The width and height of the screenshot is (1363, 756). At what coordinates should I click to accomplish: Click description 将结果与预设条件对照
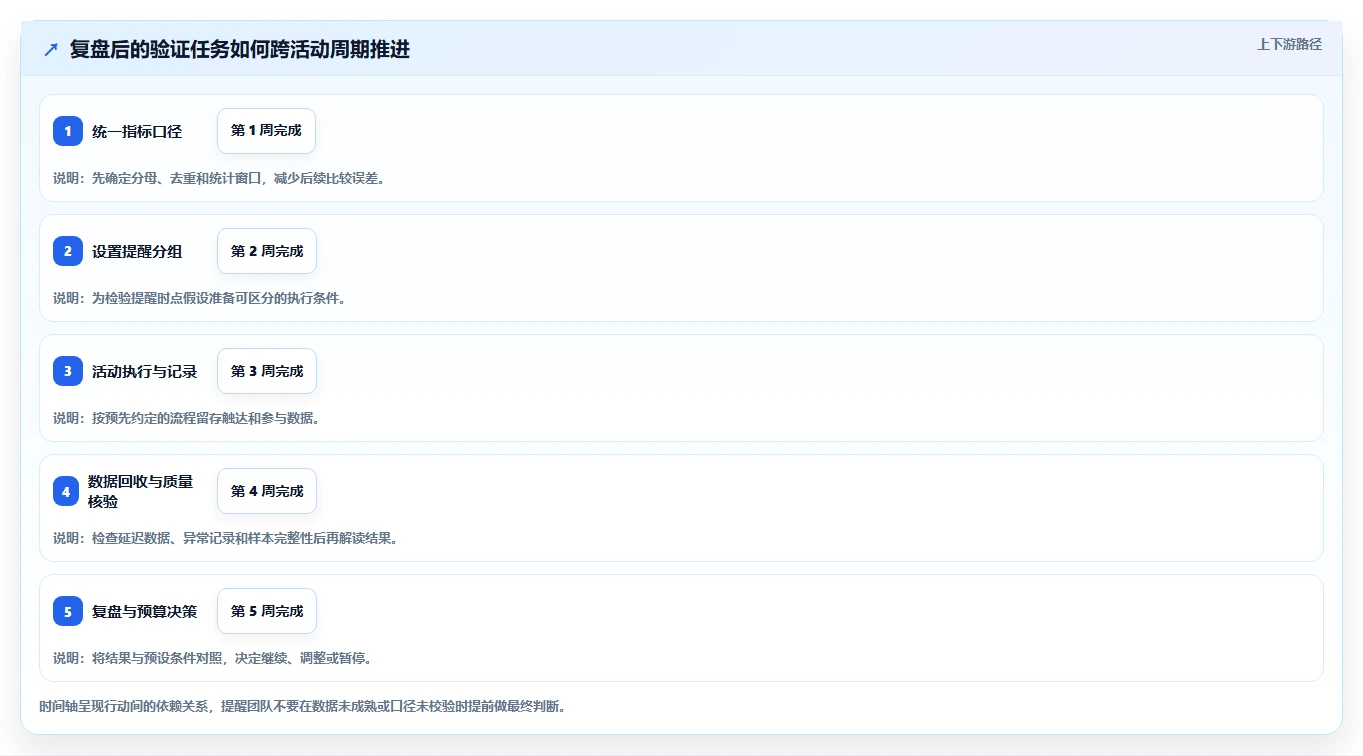[x=158, y=658]
